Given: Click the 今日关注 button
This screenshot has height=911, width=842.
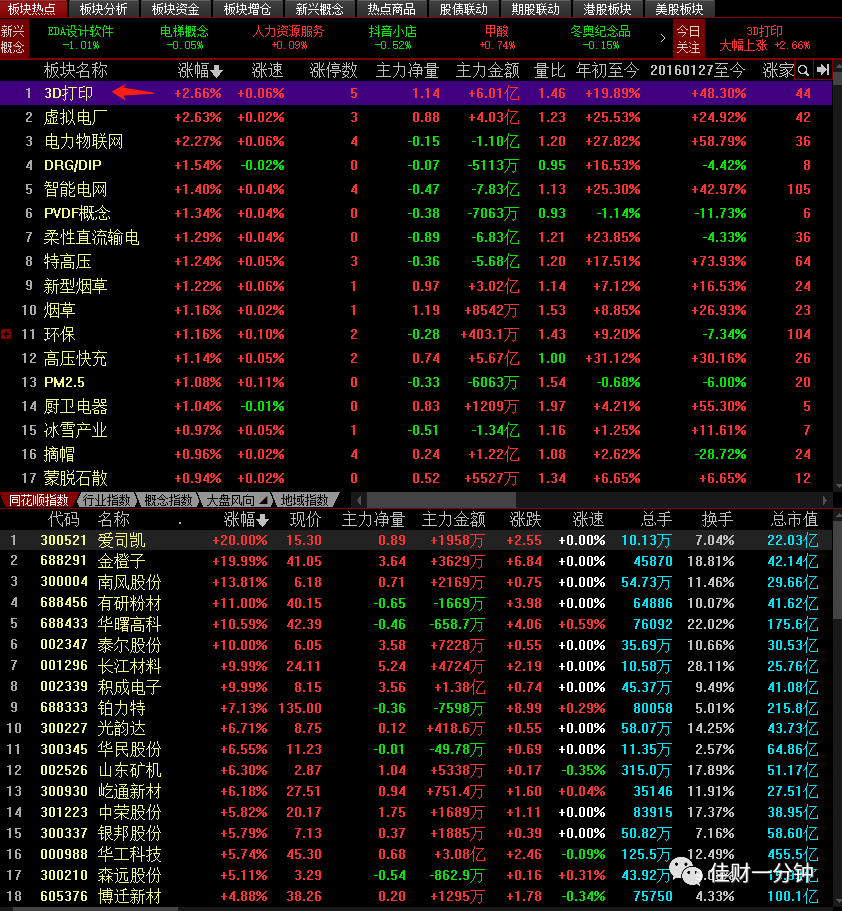Looking at the screenshot, I should tap(688, 39).
